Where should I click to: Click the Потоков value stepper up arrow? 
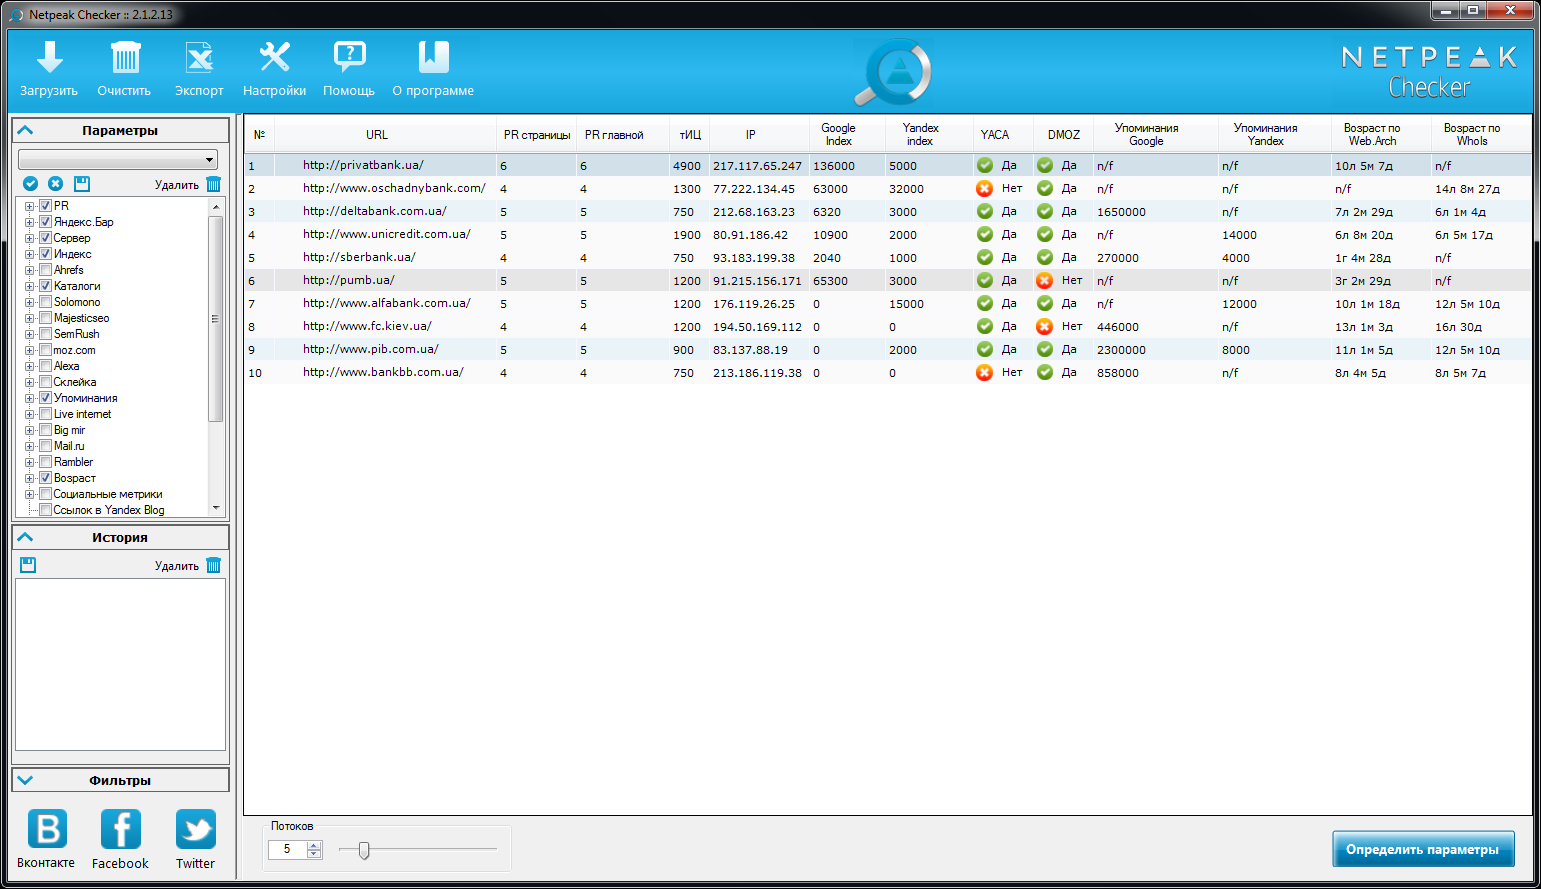[313, 843]
